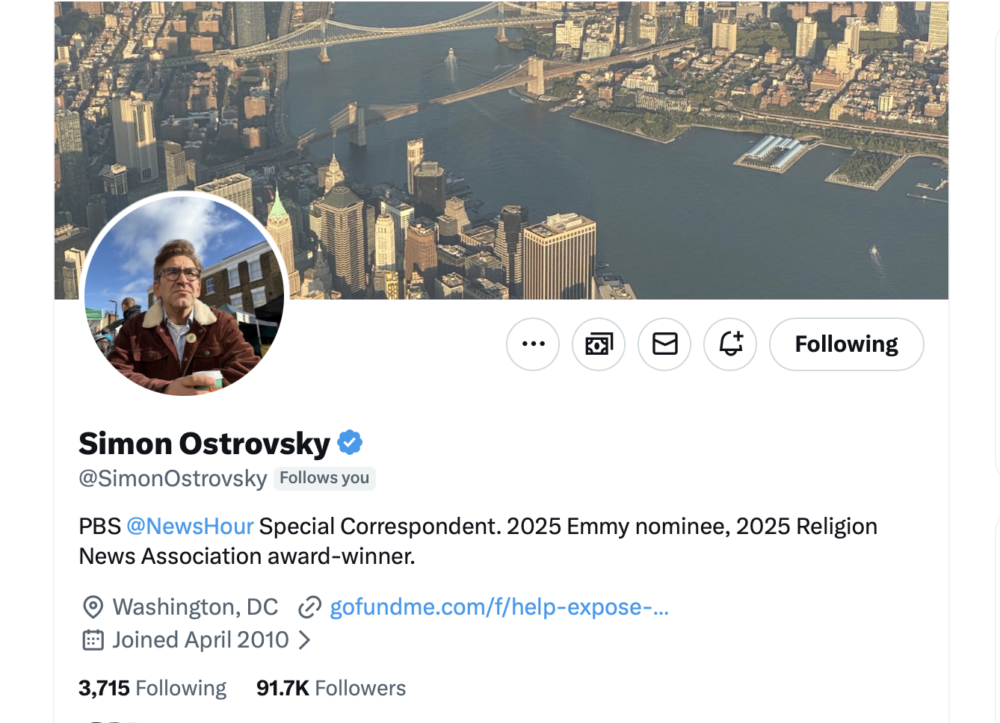Open the gofundme.com profile link
The image size is (1000, 723).
click(499, 607)
